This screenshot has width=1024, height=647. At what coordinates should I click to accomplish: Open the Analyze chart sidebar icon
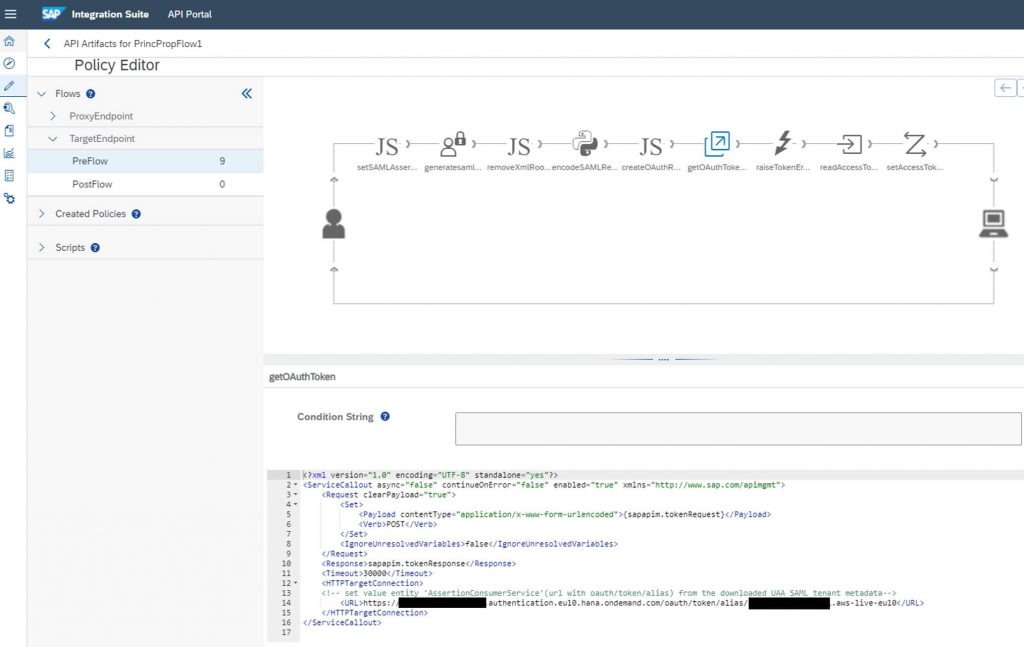tap(9, 153)
